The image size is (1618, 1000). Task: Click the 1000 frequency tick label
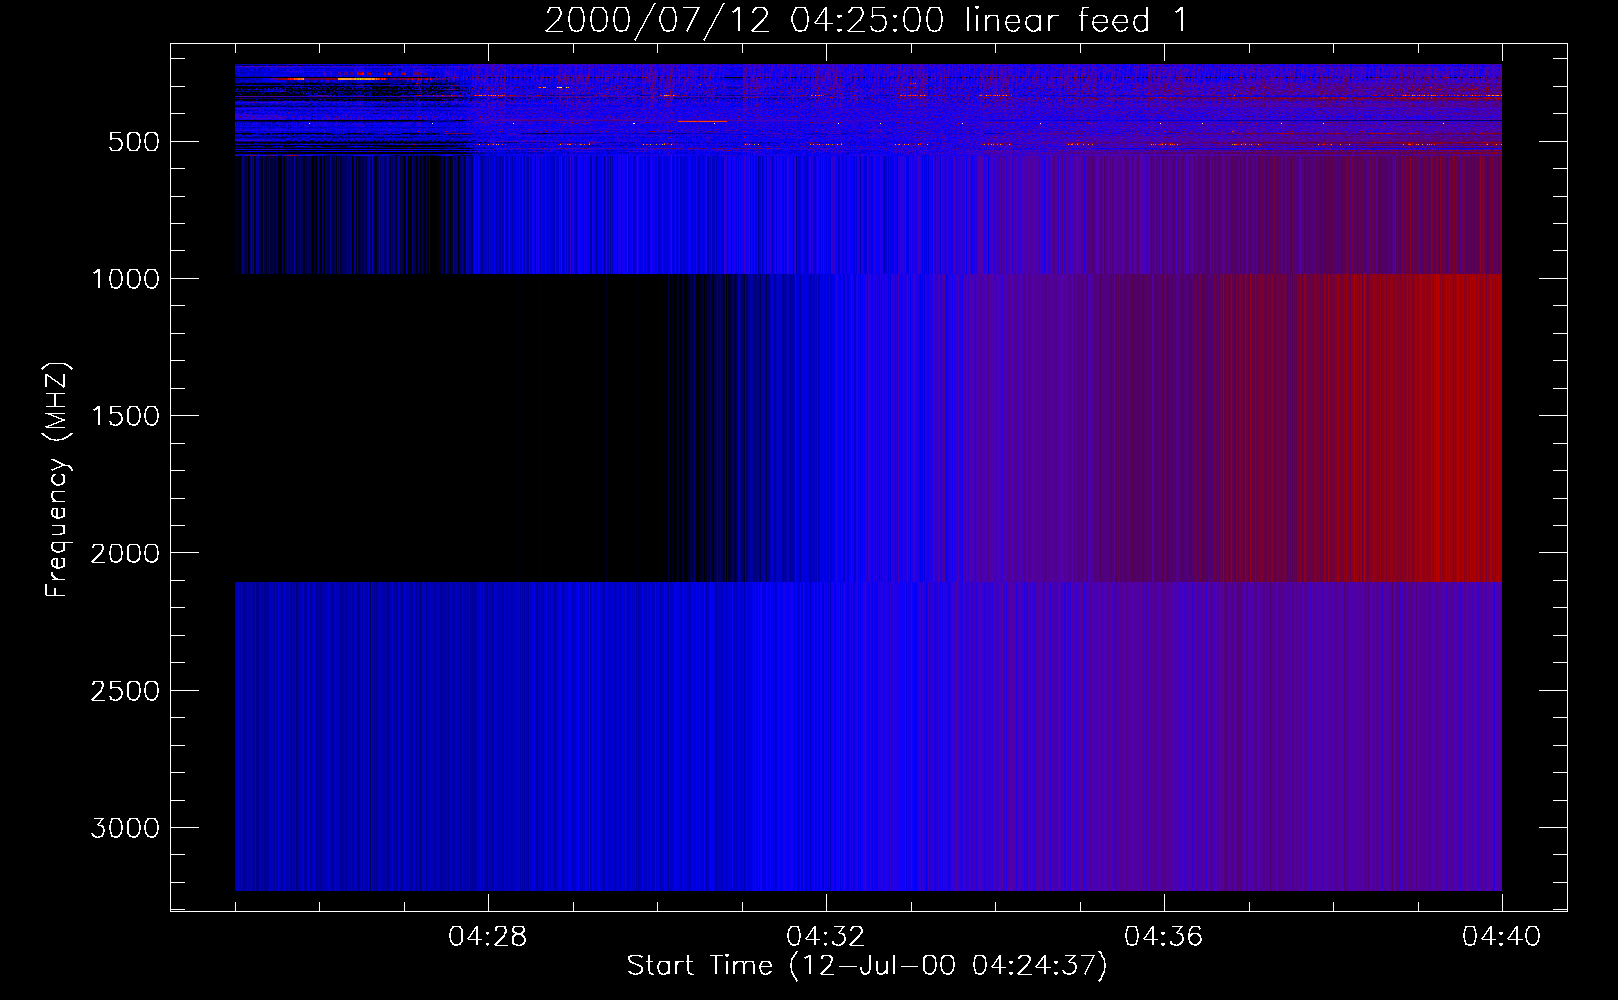[x=125, y=279]
